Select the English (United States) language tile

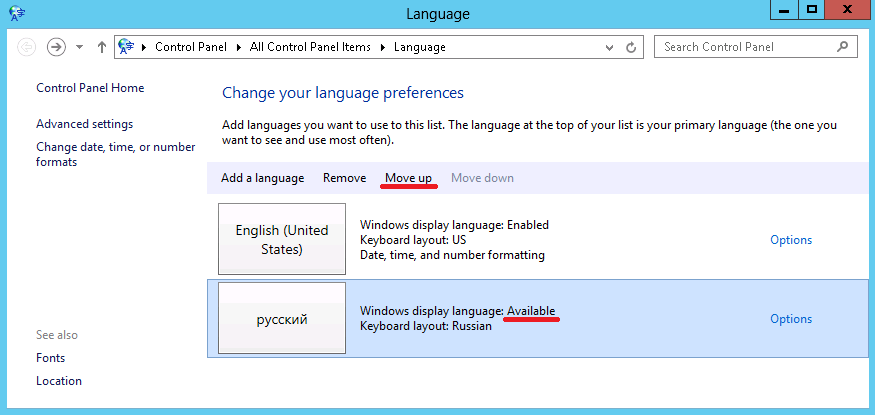coord(282,240)
